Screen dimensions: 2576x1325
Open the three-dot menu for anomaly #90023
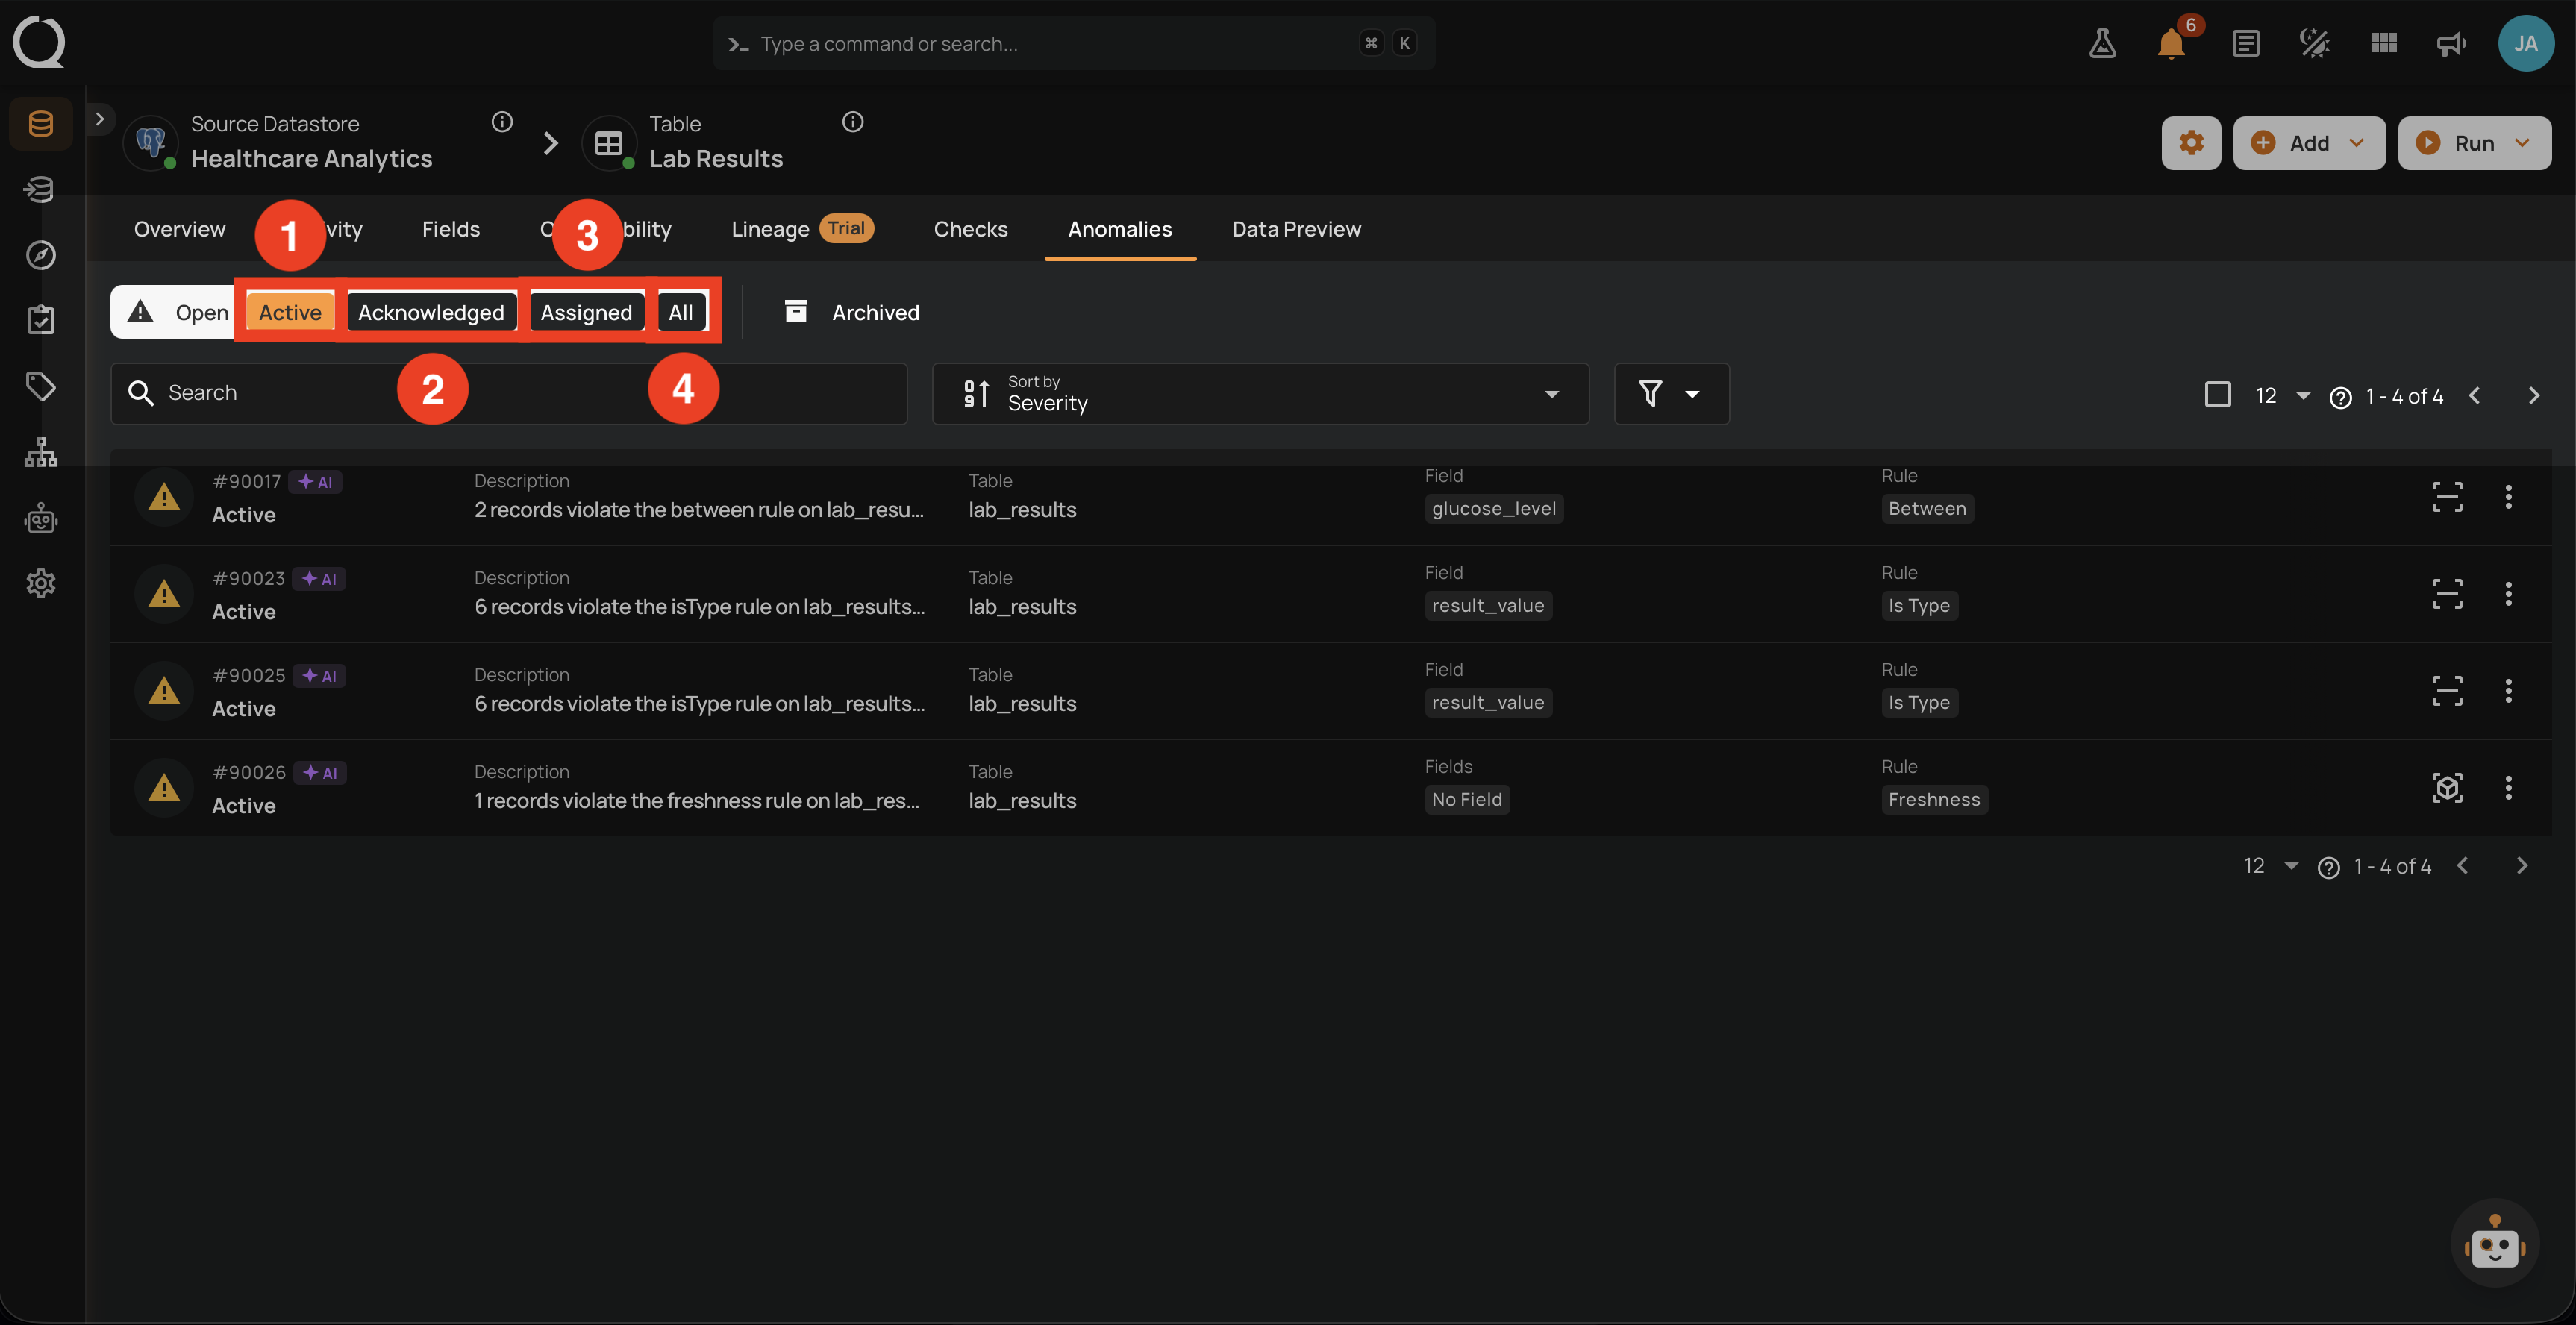(x=2508, y=594)
